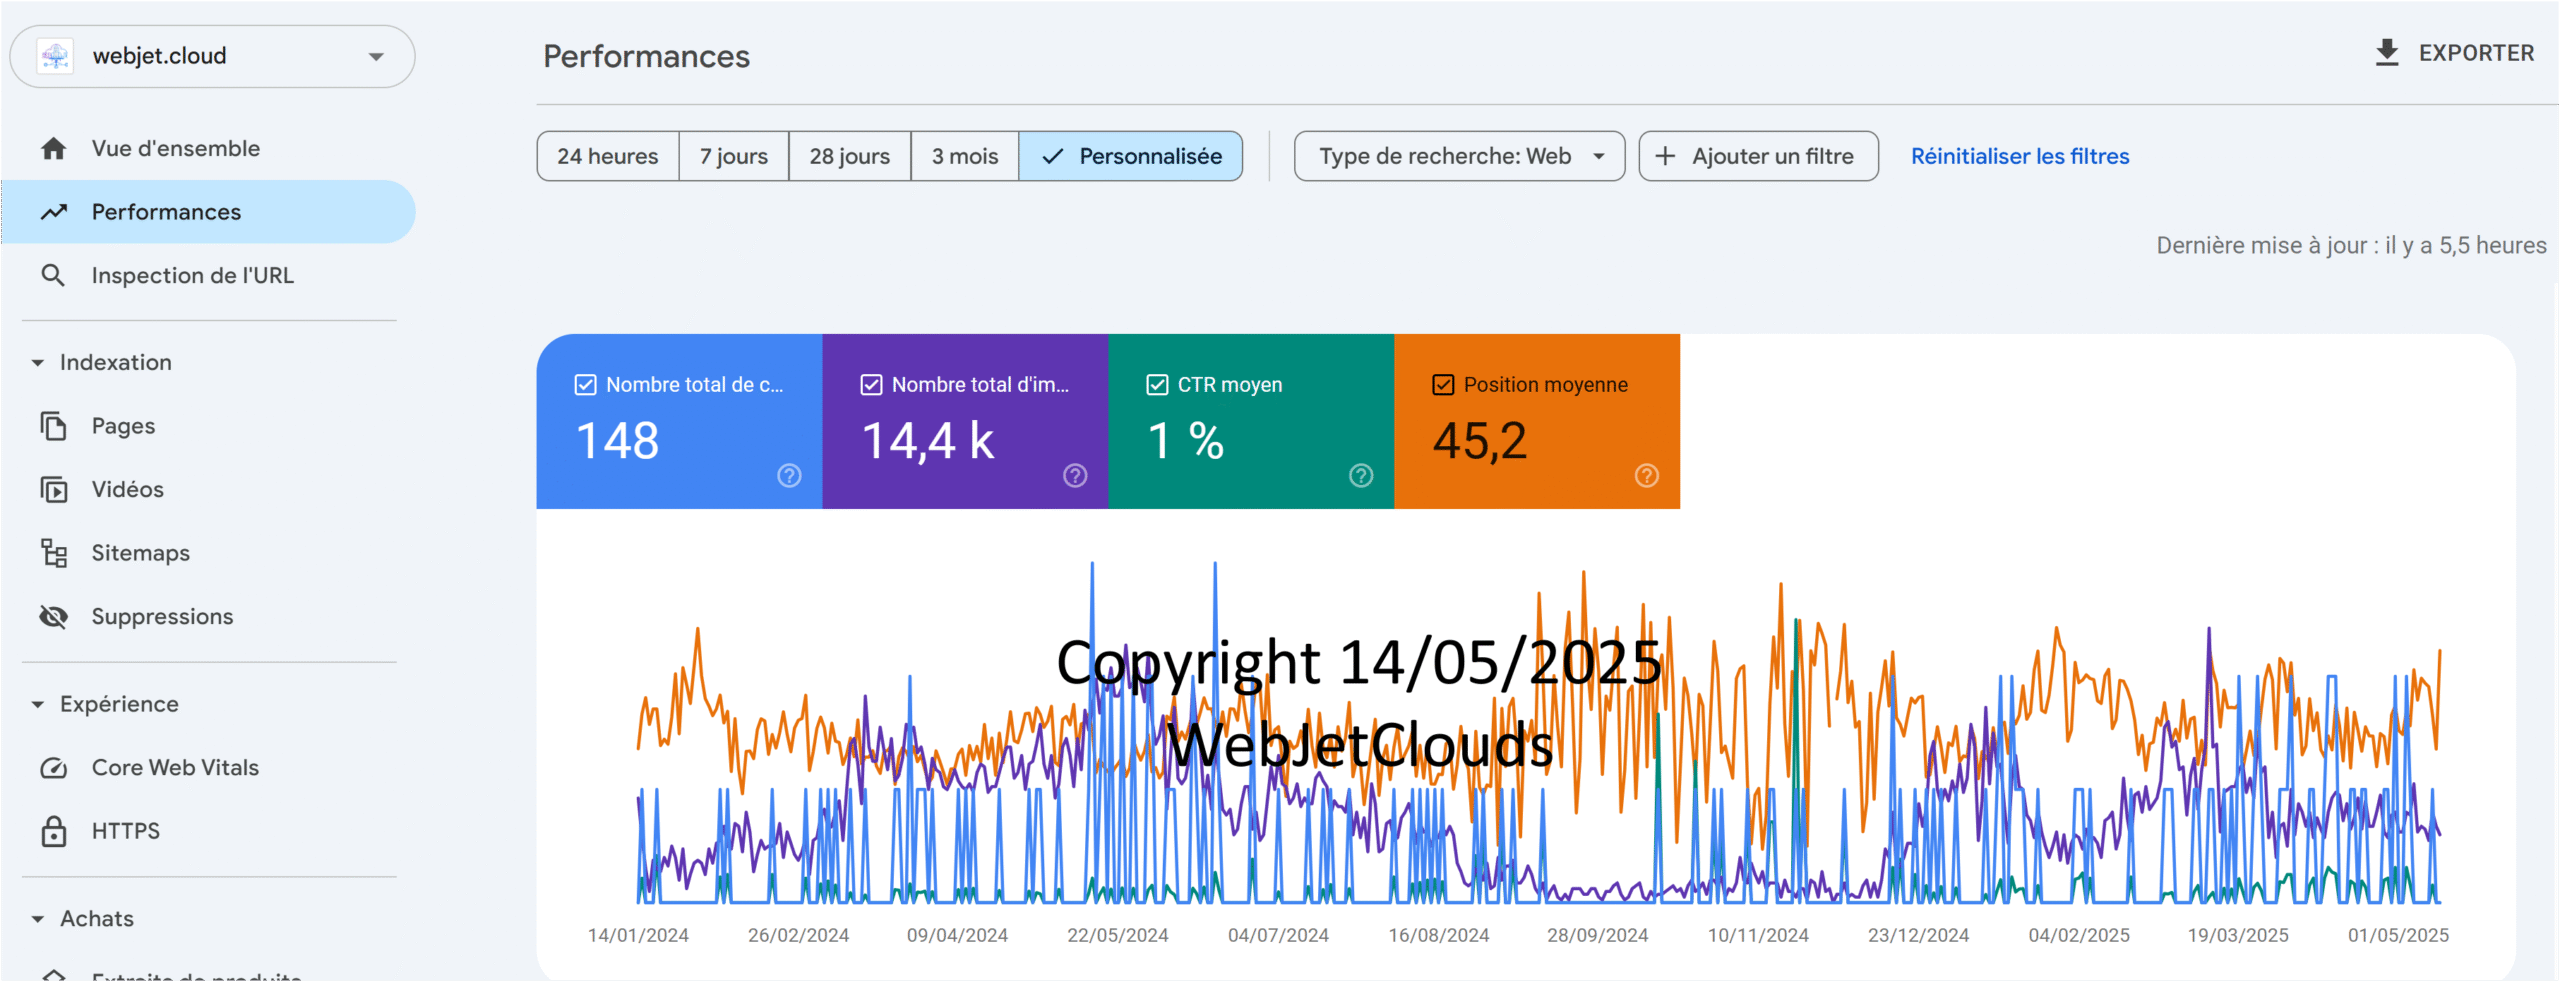Click the Inspection de l'URL magnifier icon

pos(54,275)
